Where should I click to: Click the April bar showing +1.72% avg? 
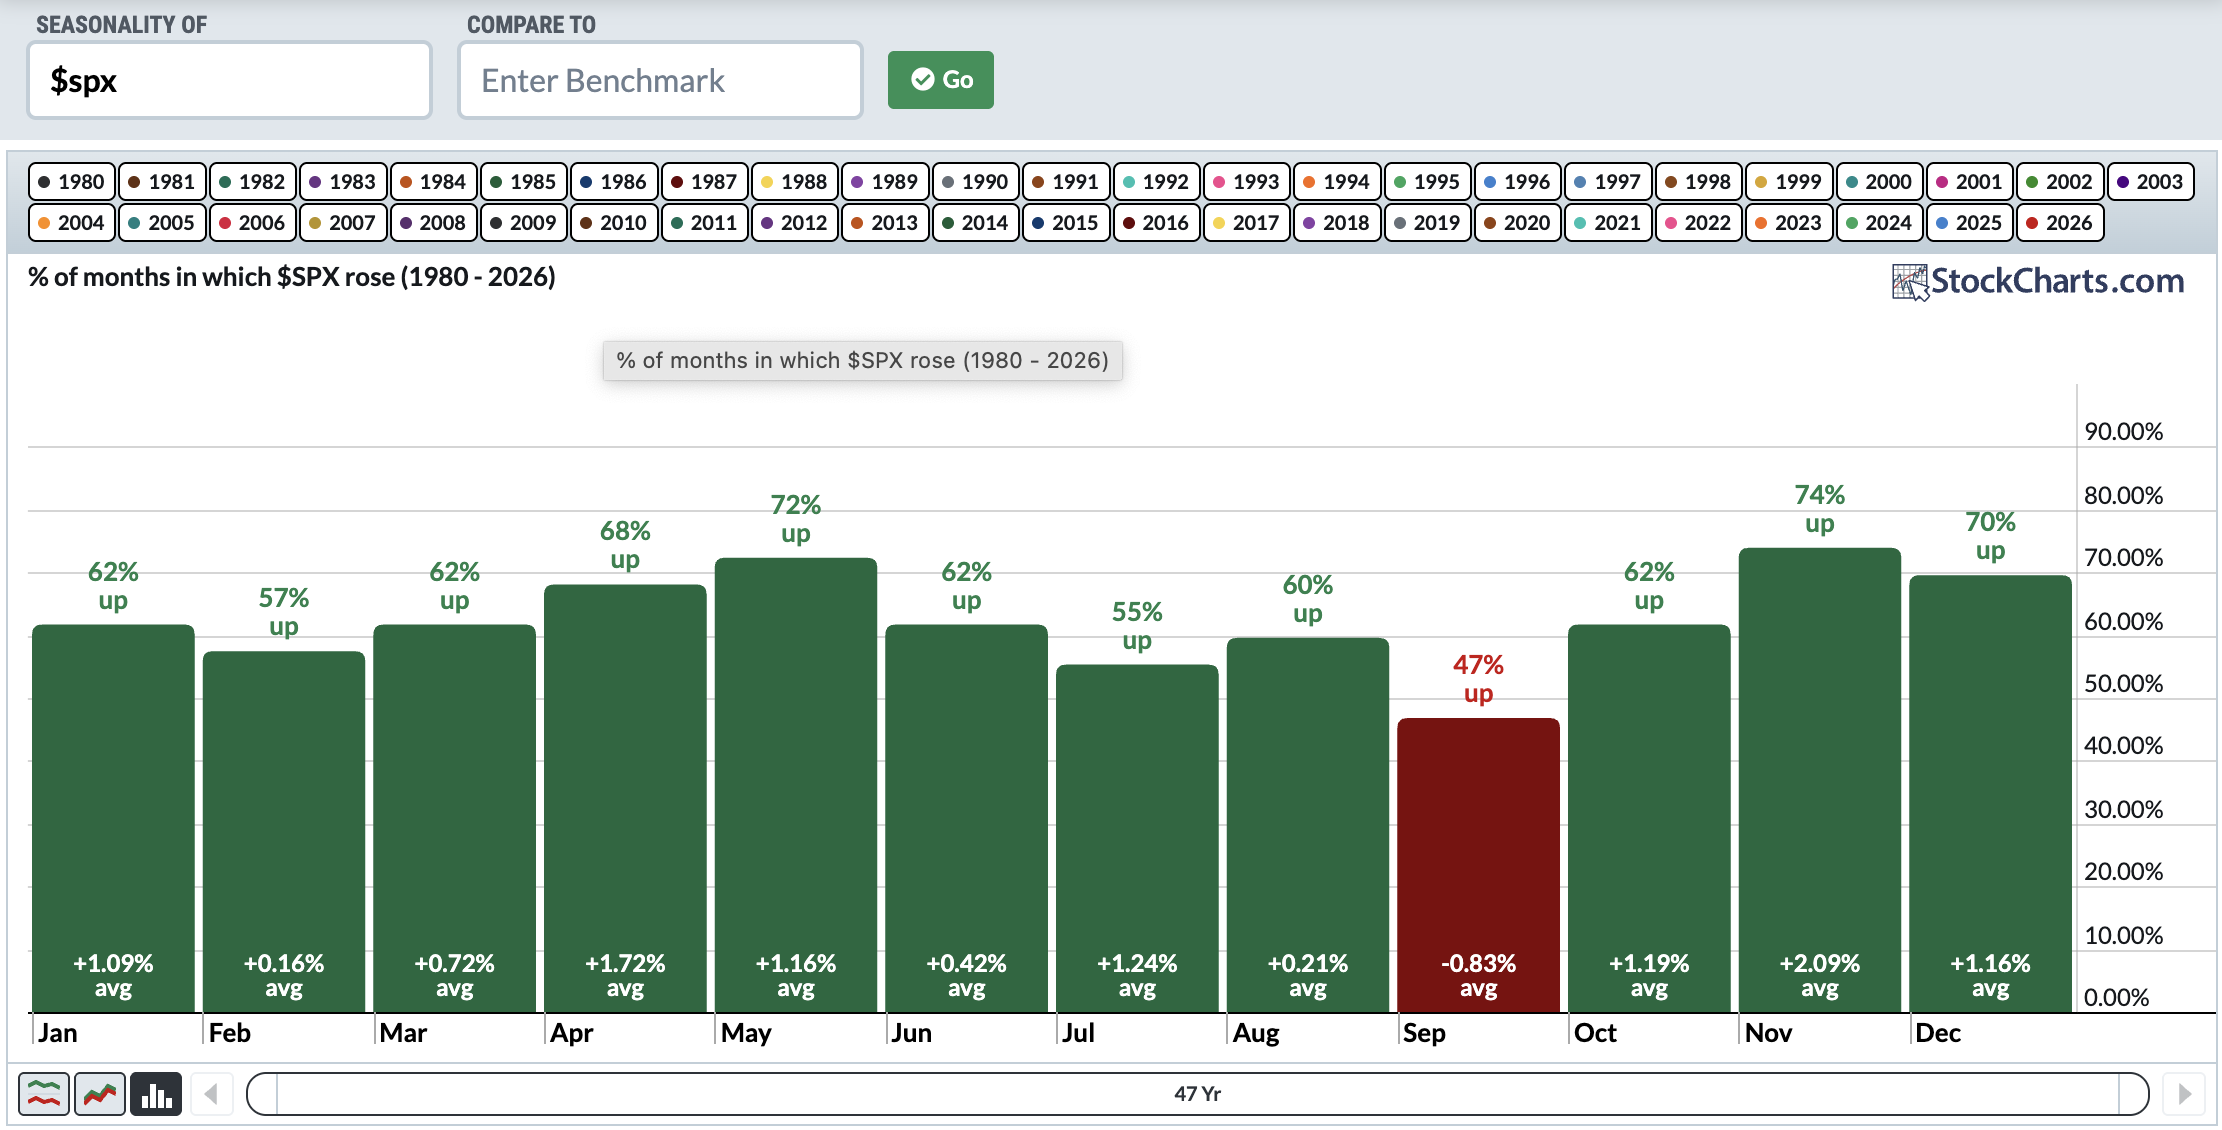625,798
